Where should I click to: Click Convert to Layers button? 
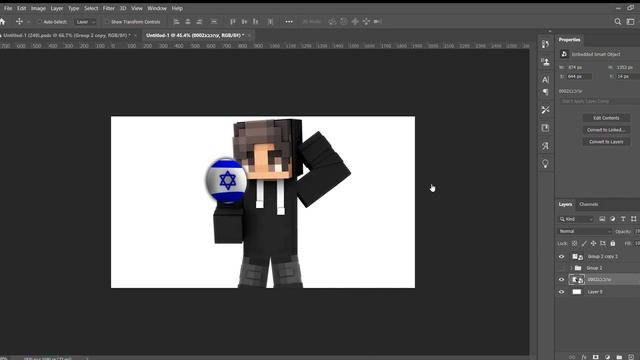(x=606, y=142)
